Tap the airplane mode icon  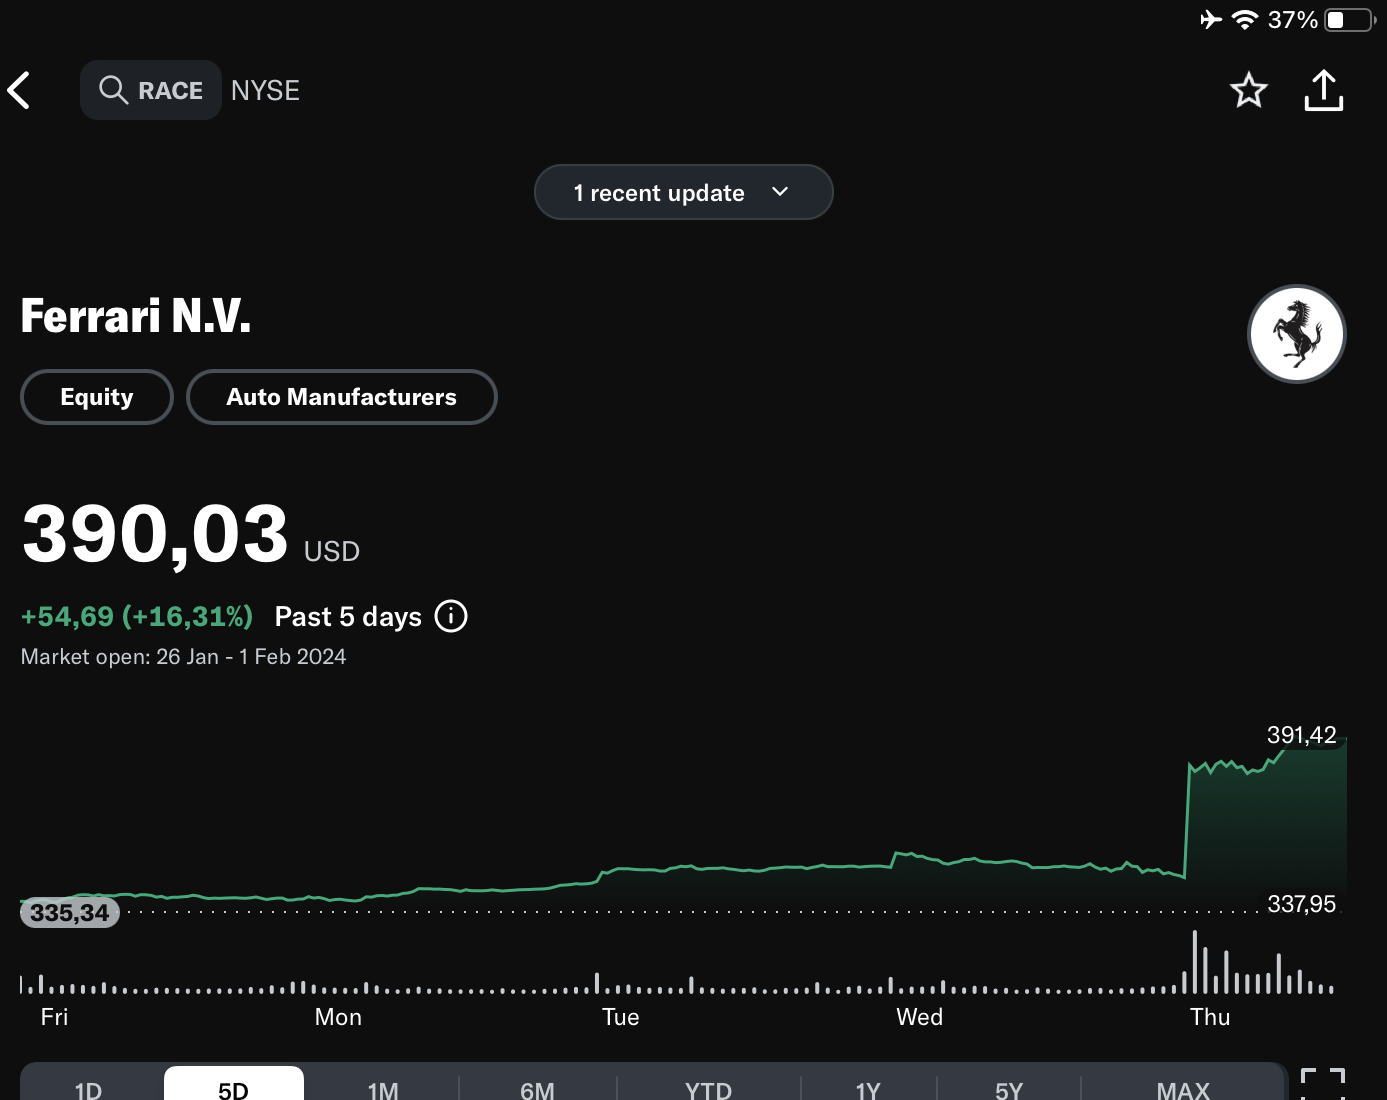coord(1211,20)
